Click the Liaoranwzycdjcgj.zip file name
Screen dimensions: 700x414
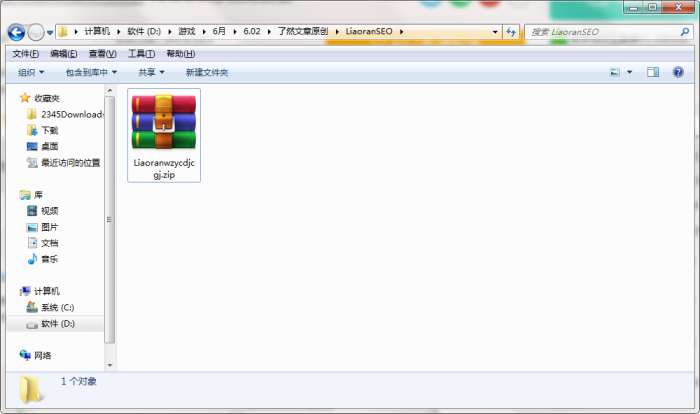[x=164, y=169]
